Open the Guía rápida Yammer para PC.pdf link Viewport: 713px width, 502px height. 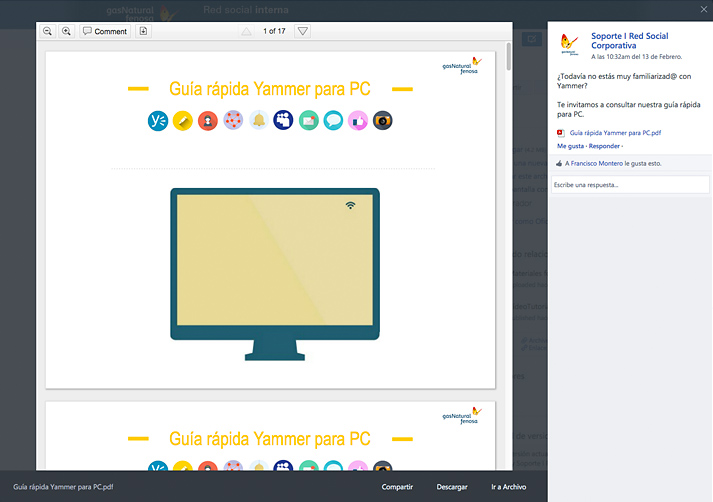point(615,133)
